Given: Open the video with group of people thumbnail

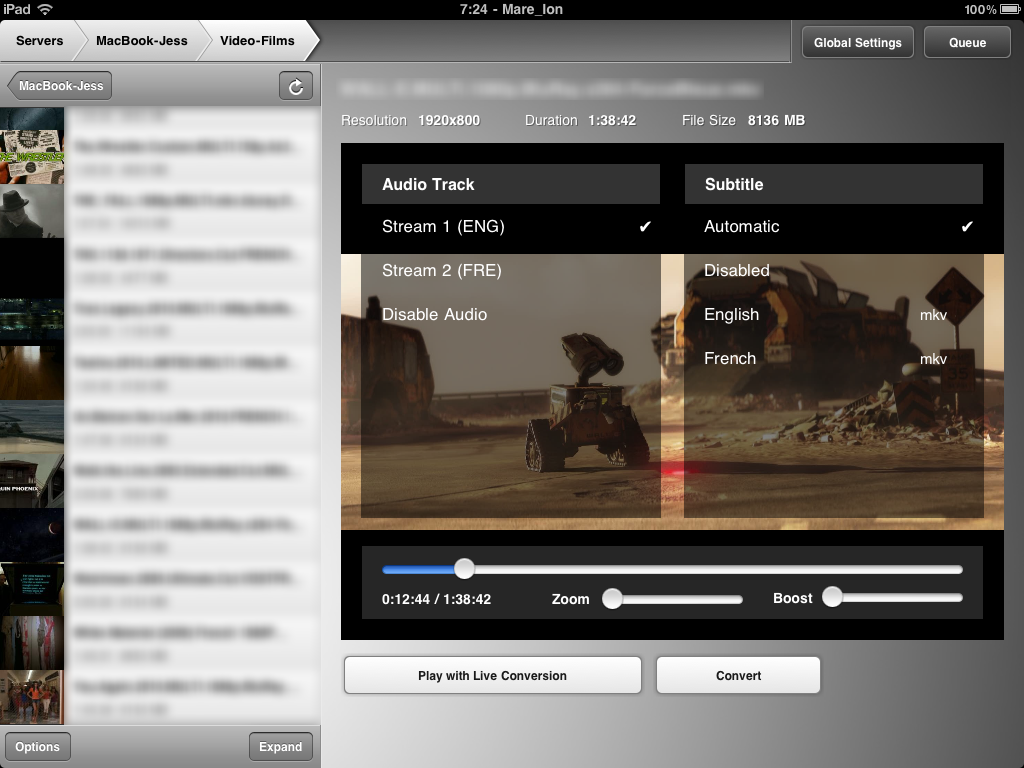Looking at the screenshot, I should pos(32,696).
